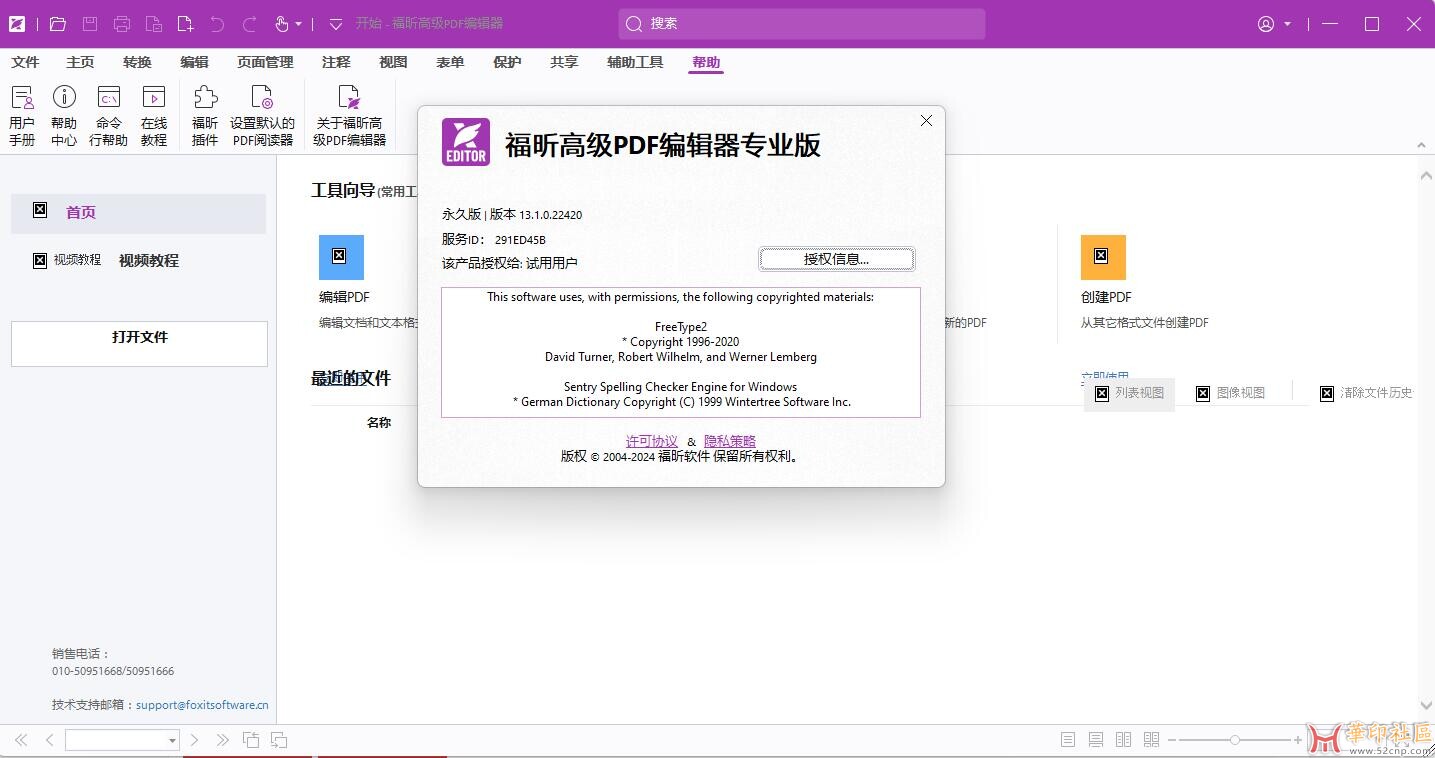
Task: Go to previous page arrow icon
Action: [x=49, y=740]
